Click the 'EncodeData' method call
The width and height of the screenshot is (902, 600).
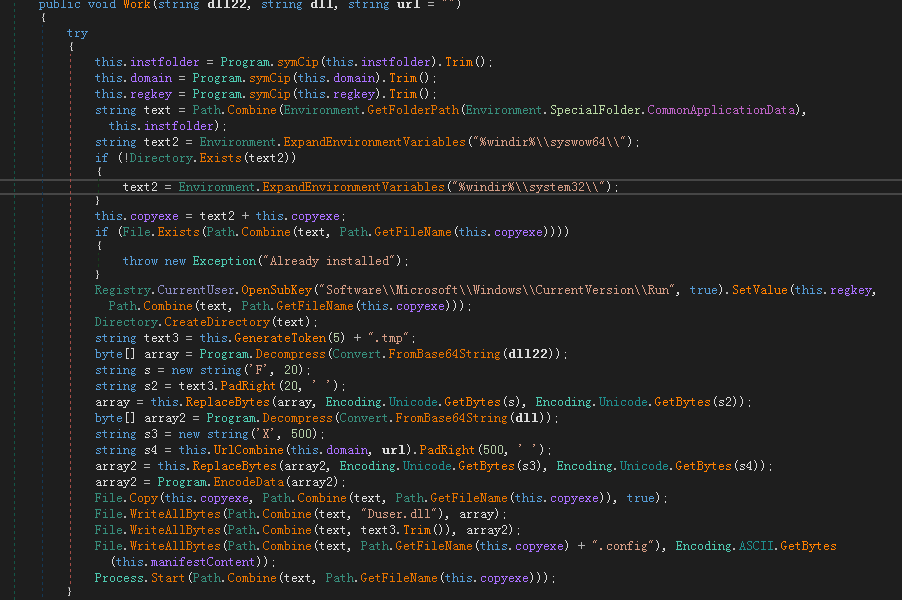click(249, 483)
